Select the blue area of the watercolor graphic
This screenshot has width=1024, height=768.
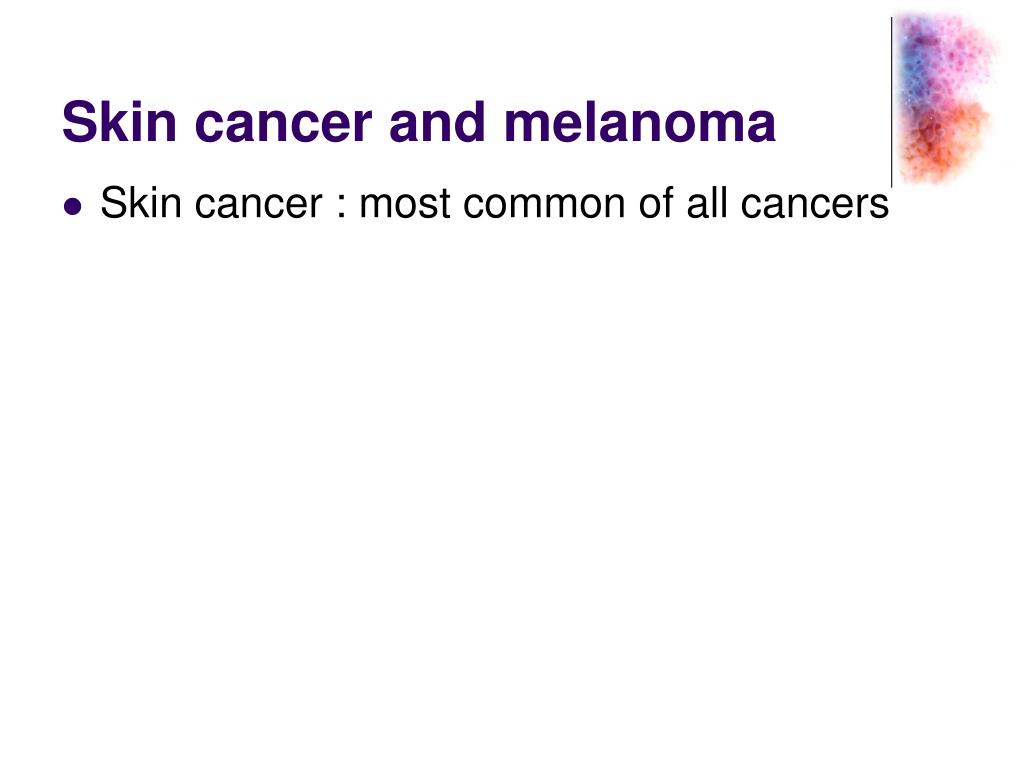click(913, 69)
